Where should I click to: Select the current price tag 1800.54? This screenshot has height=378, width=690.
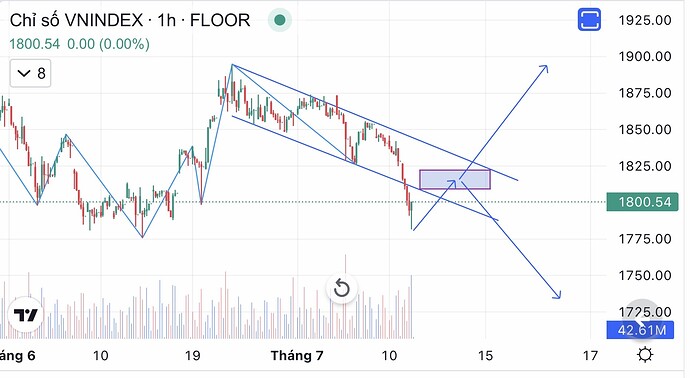(x=642, y=202)
